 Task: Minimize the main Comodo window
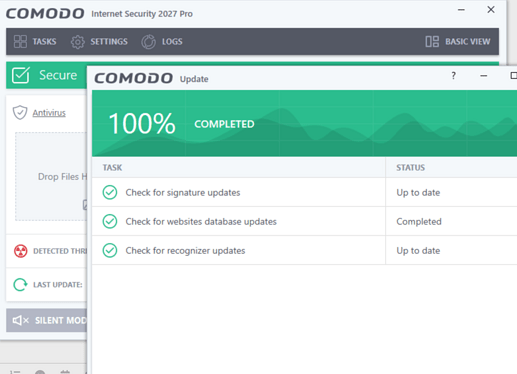tap(461, 10)
